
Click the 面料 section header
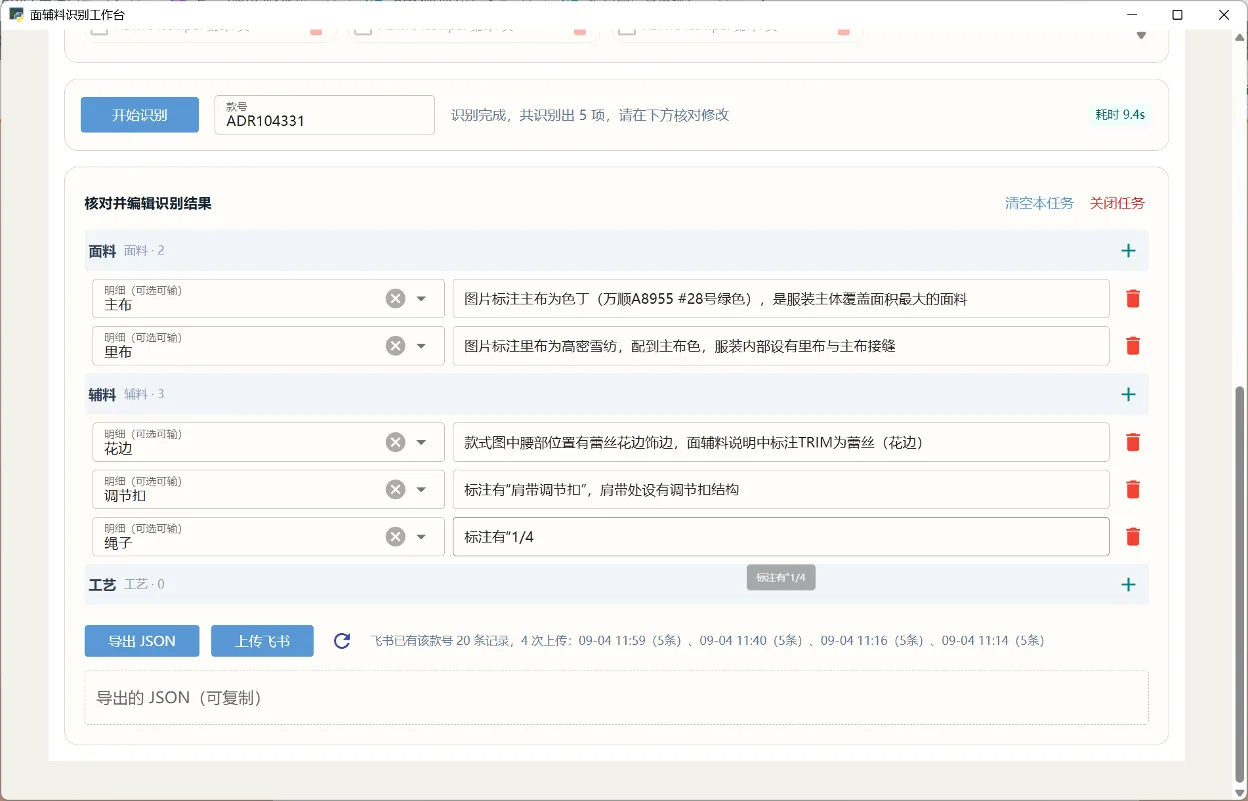(616, 251)
